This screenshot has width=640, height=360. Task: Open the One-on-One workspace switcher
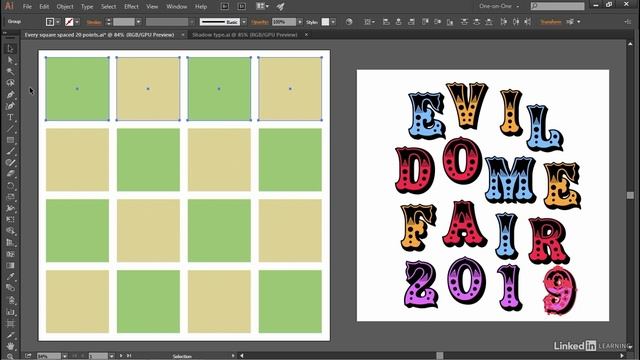499,6
